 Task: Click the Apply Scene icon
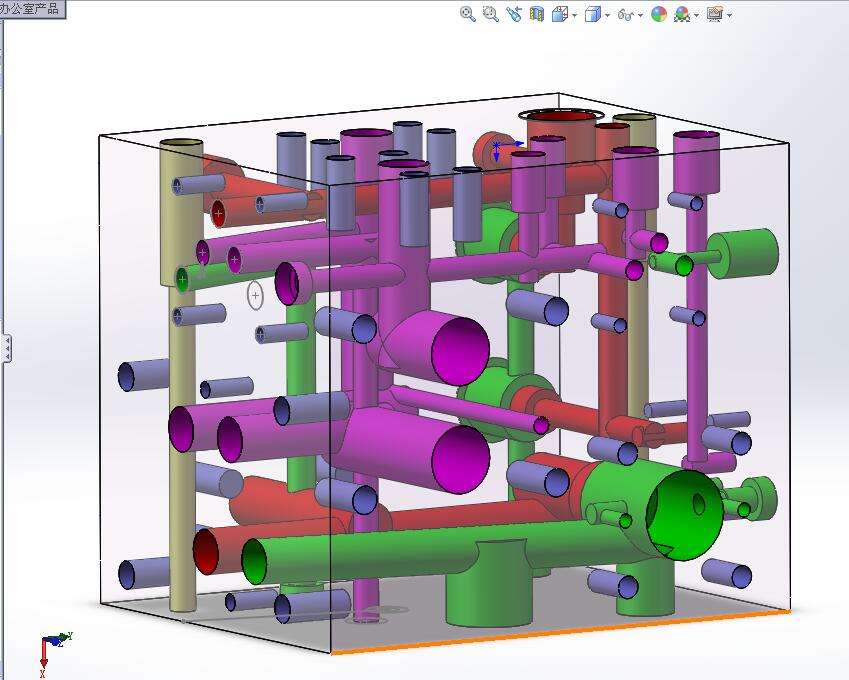click(682, 14)
